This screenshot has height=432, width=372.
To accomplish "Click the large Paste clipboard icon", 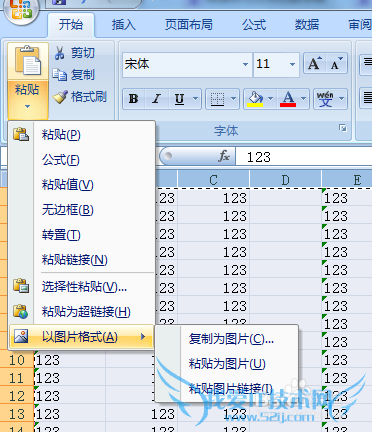I will [28, 61].
